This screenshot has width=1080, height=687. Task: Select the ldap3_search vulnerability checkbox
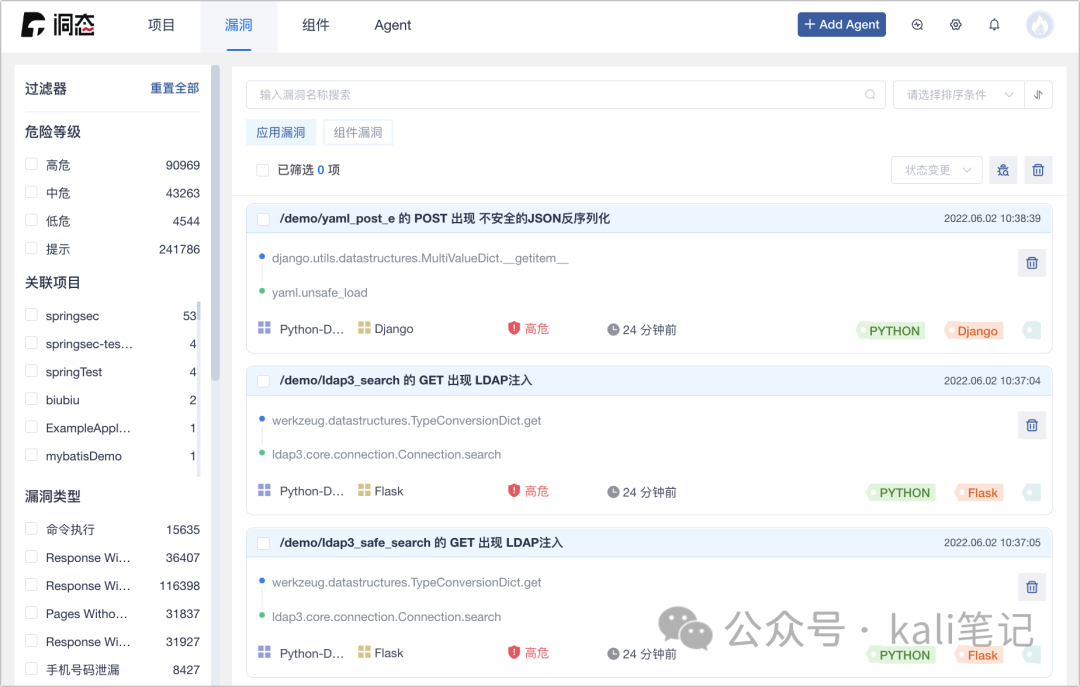(263, 381)
